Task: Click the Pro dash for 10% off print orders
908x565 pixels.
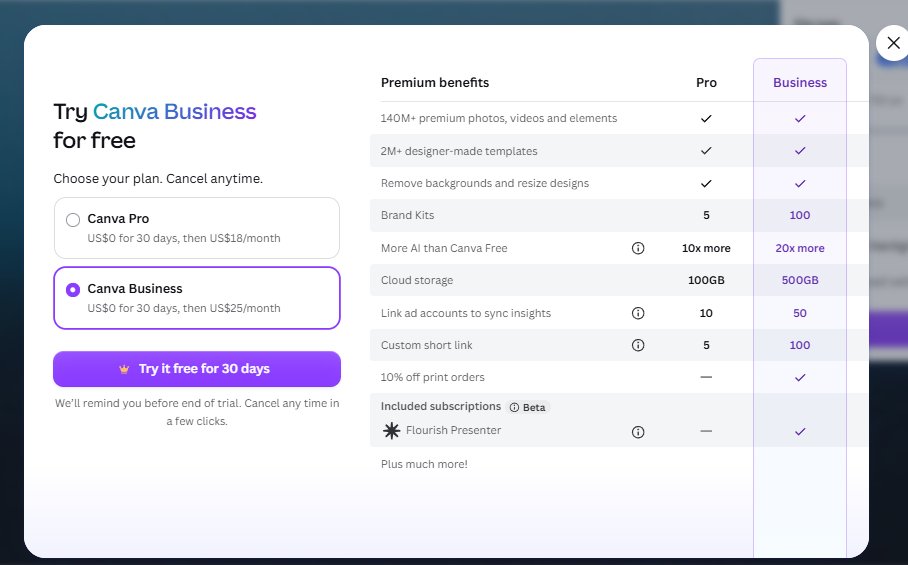Action: point(706,377)
